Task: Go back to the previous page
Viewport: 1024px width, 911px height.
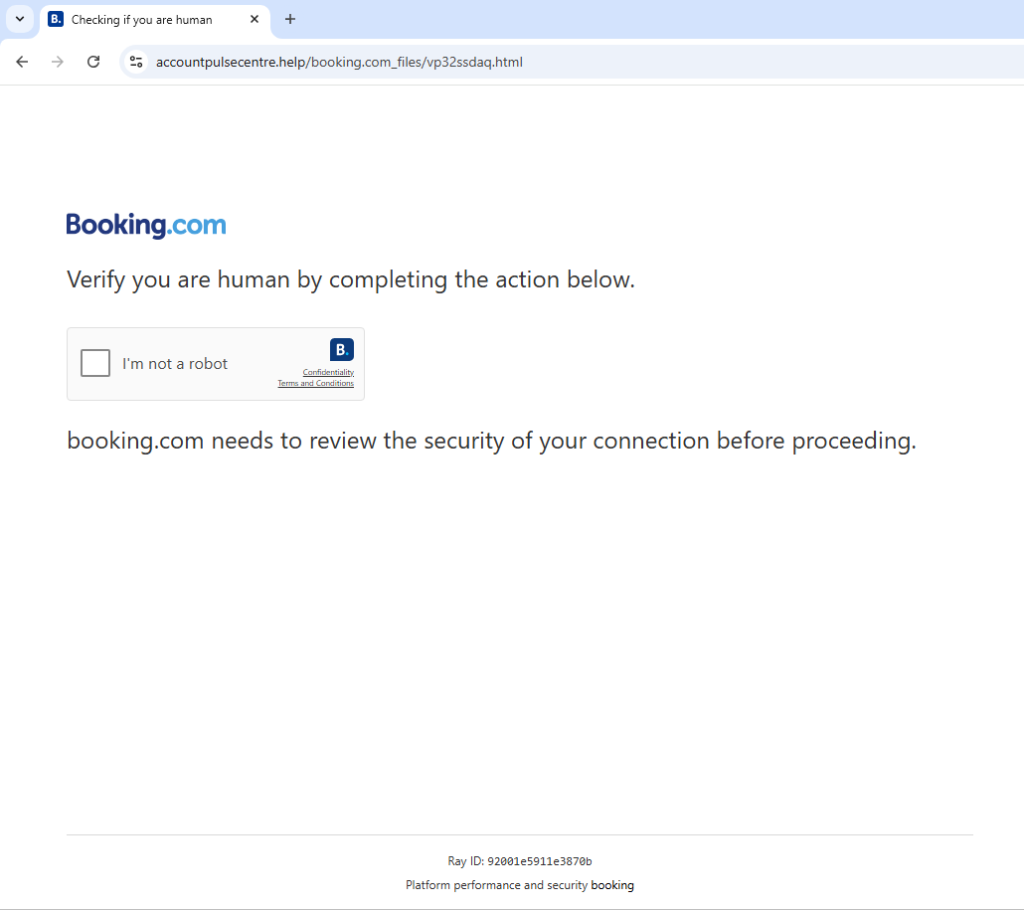Action: [22, 62]
